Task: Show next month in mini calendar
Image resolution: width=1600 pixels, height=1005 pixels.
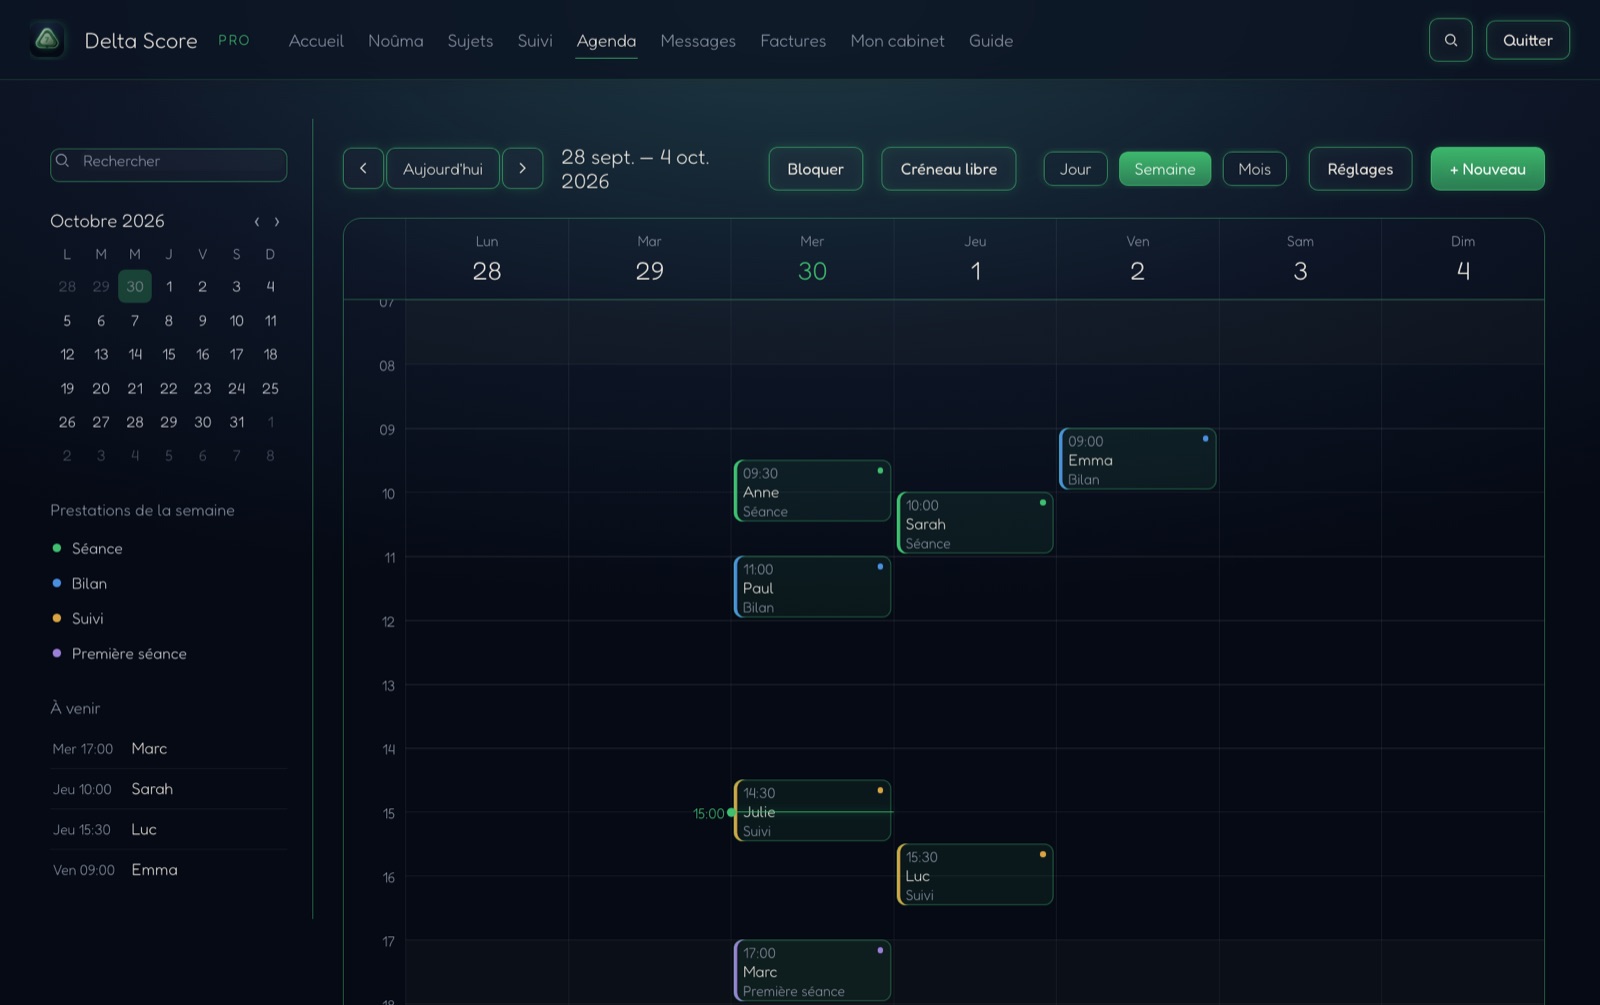Action: pyautogui.click(x=277, y=221)
